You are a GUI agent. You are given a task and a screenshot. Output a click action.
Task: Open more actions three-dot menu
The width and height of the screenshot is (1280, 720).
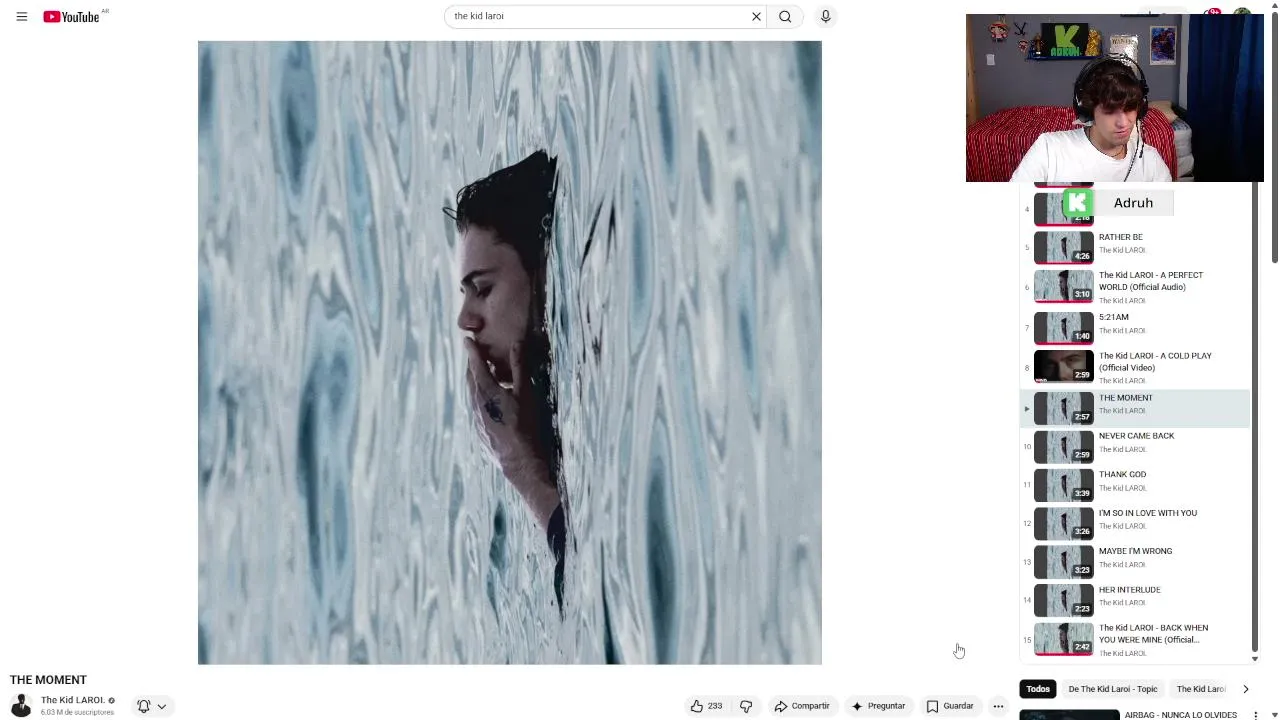point(998,706)
